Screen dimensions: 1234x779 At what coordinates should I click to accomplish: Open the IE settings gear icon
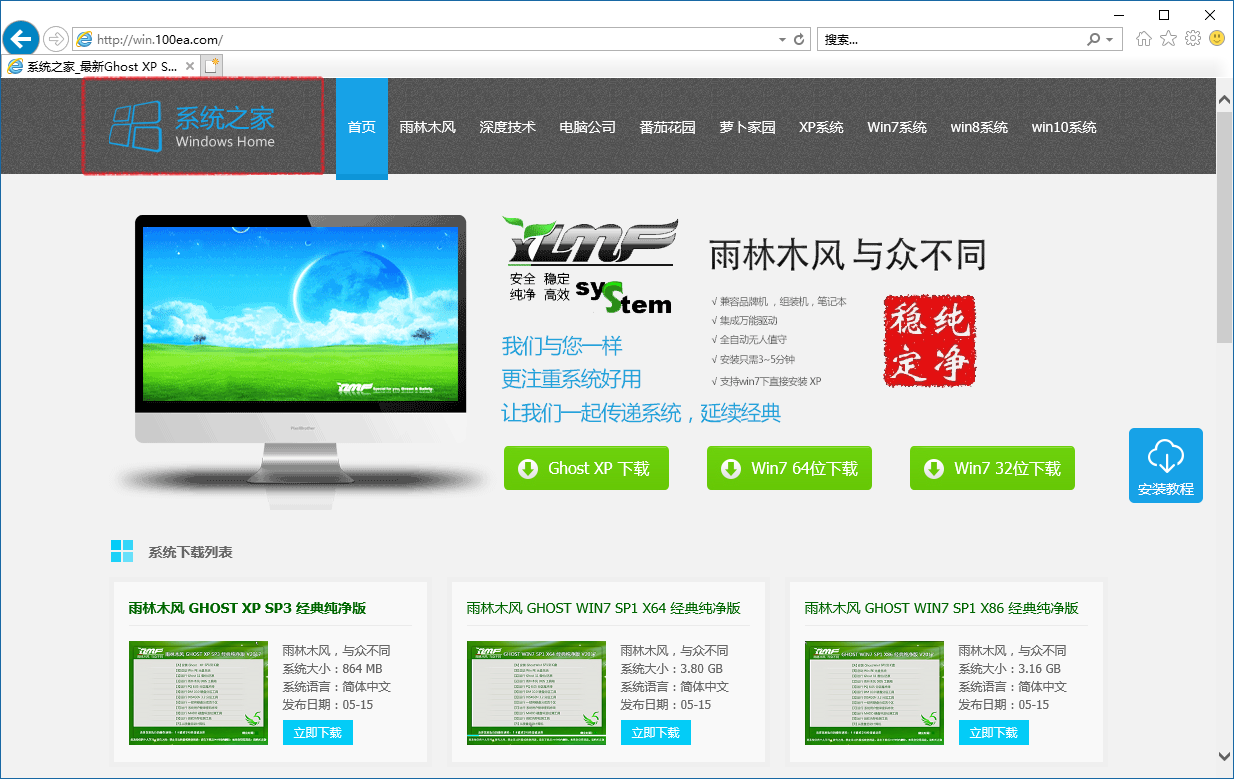[1192, 39]
